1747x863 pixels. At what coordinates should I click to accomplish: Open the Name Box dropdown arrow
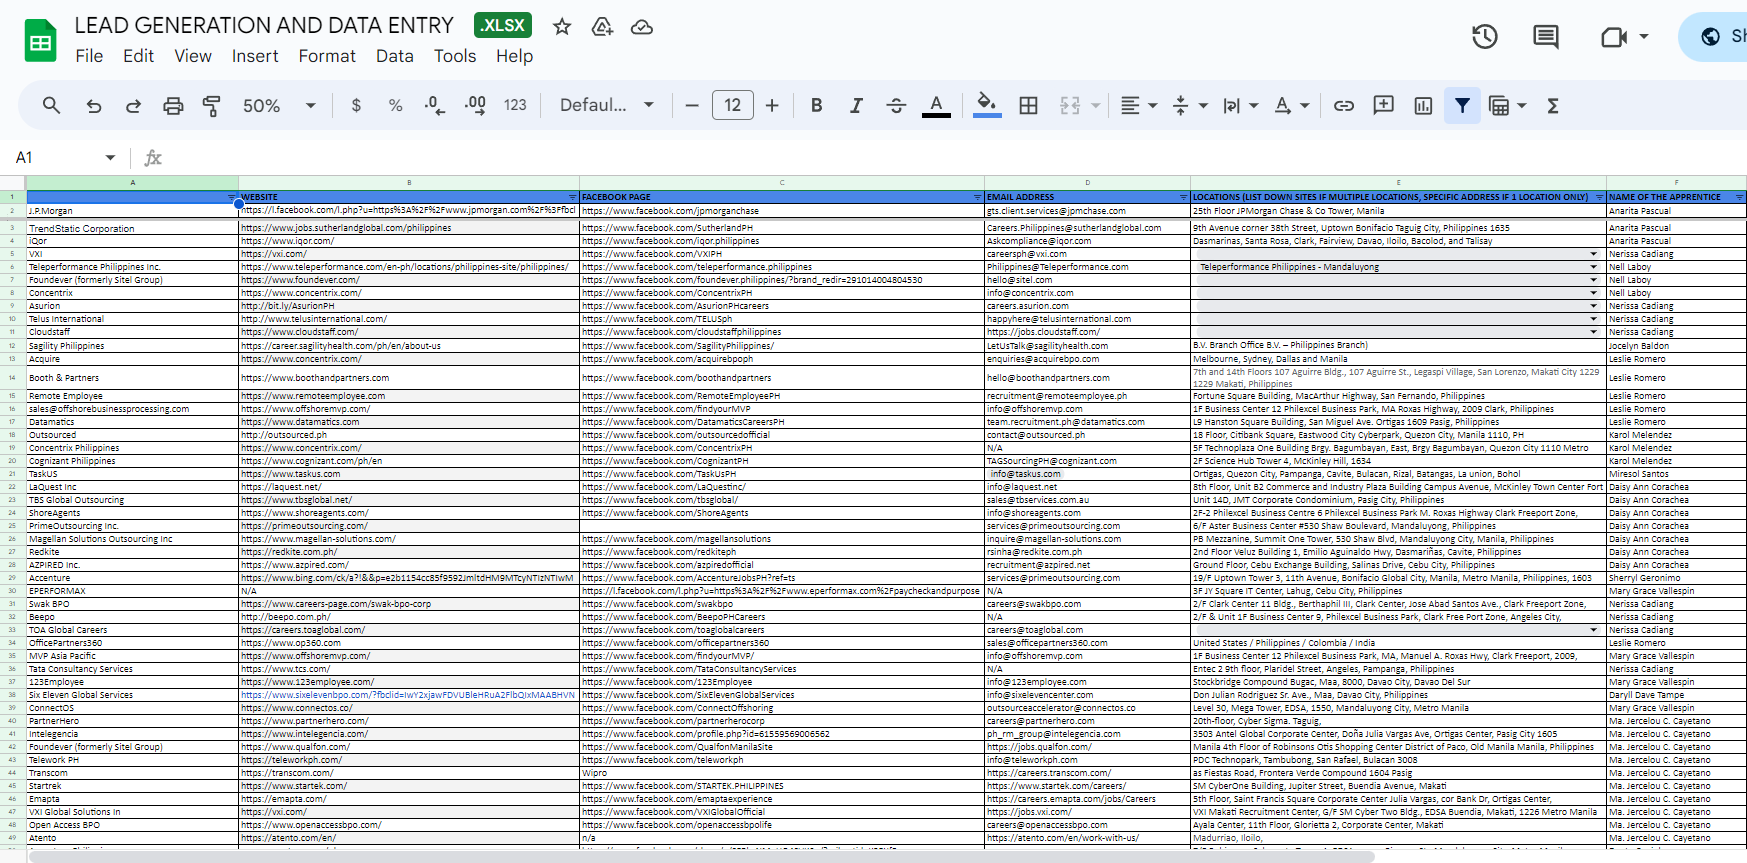point(110,157)
